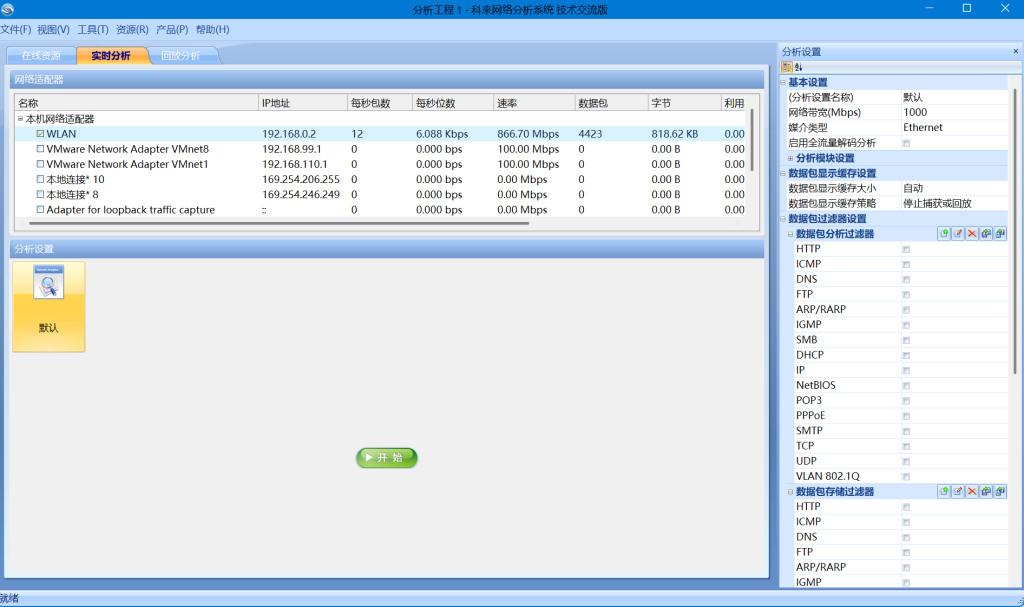Click the application logo in title bar
Screen dimensions: 1024x607
click(8, 9)
